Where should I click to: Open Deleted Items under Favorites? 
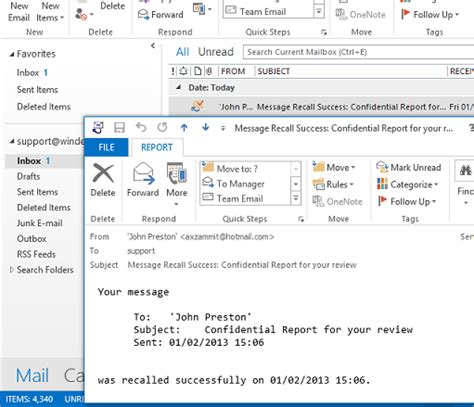coord(44,107)
